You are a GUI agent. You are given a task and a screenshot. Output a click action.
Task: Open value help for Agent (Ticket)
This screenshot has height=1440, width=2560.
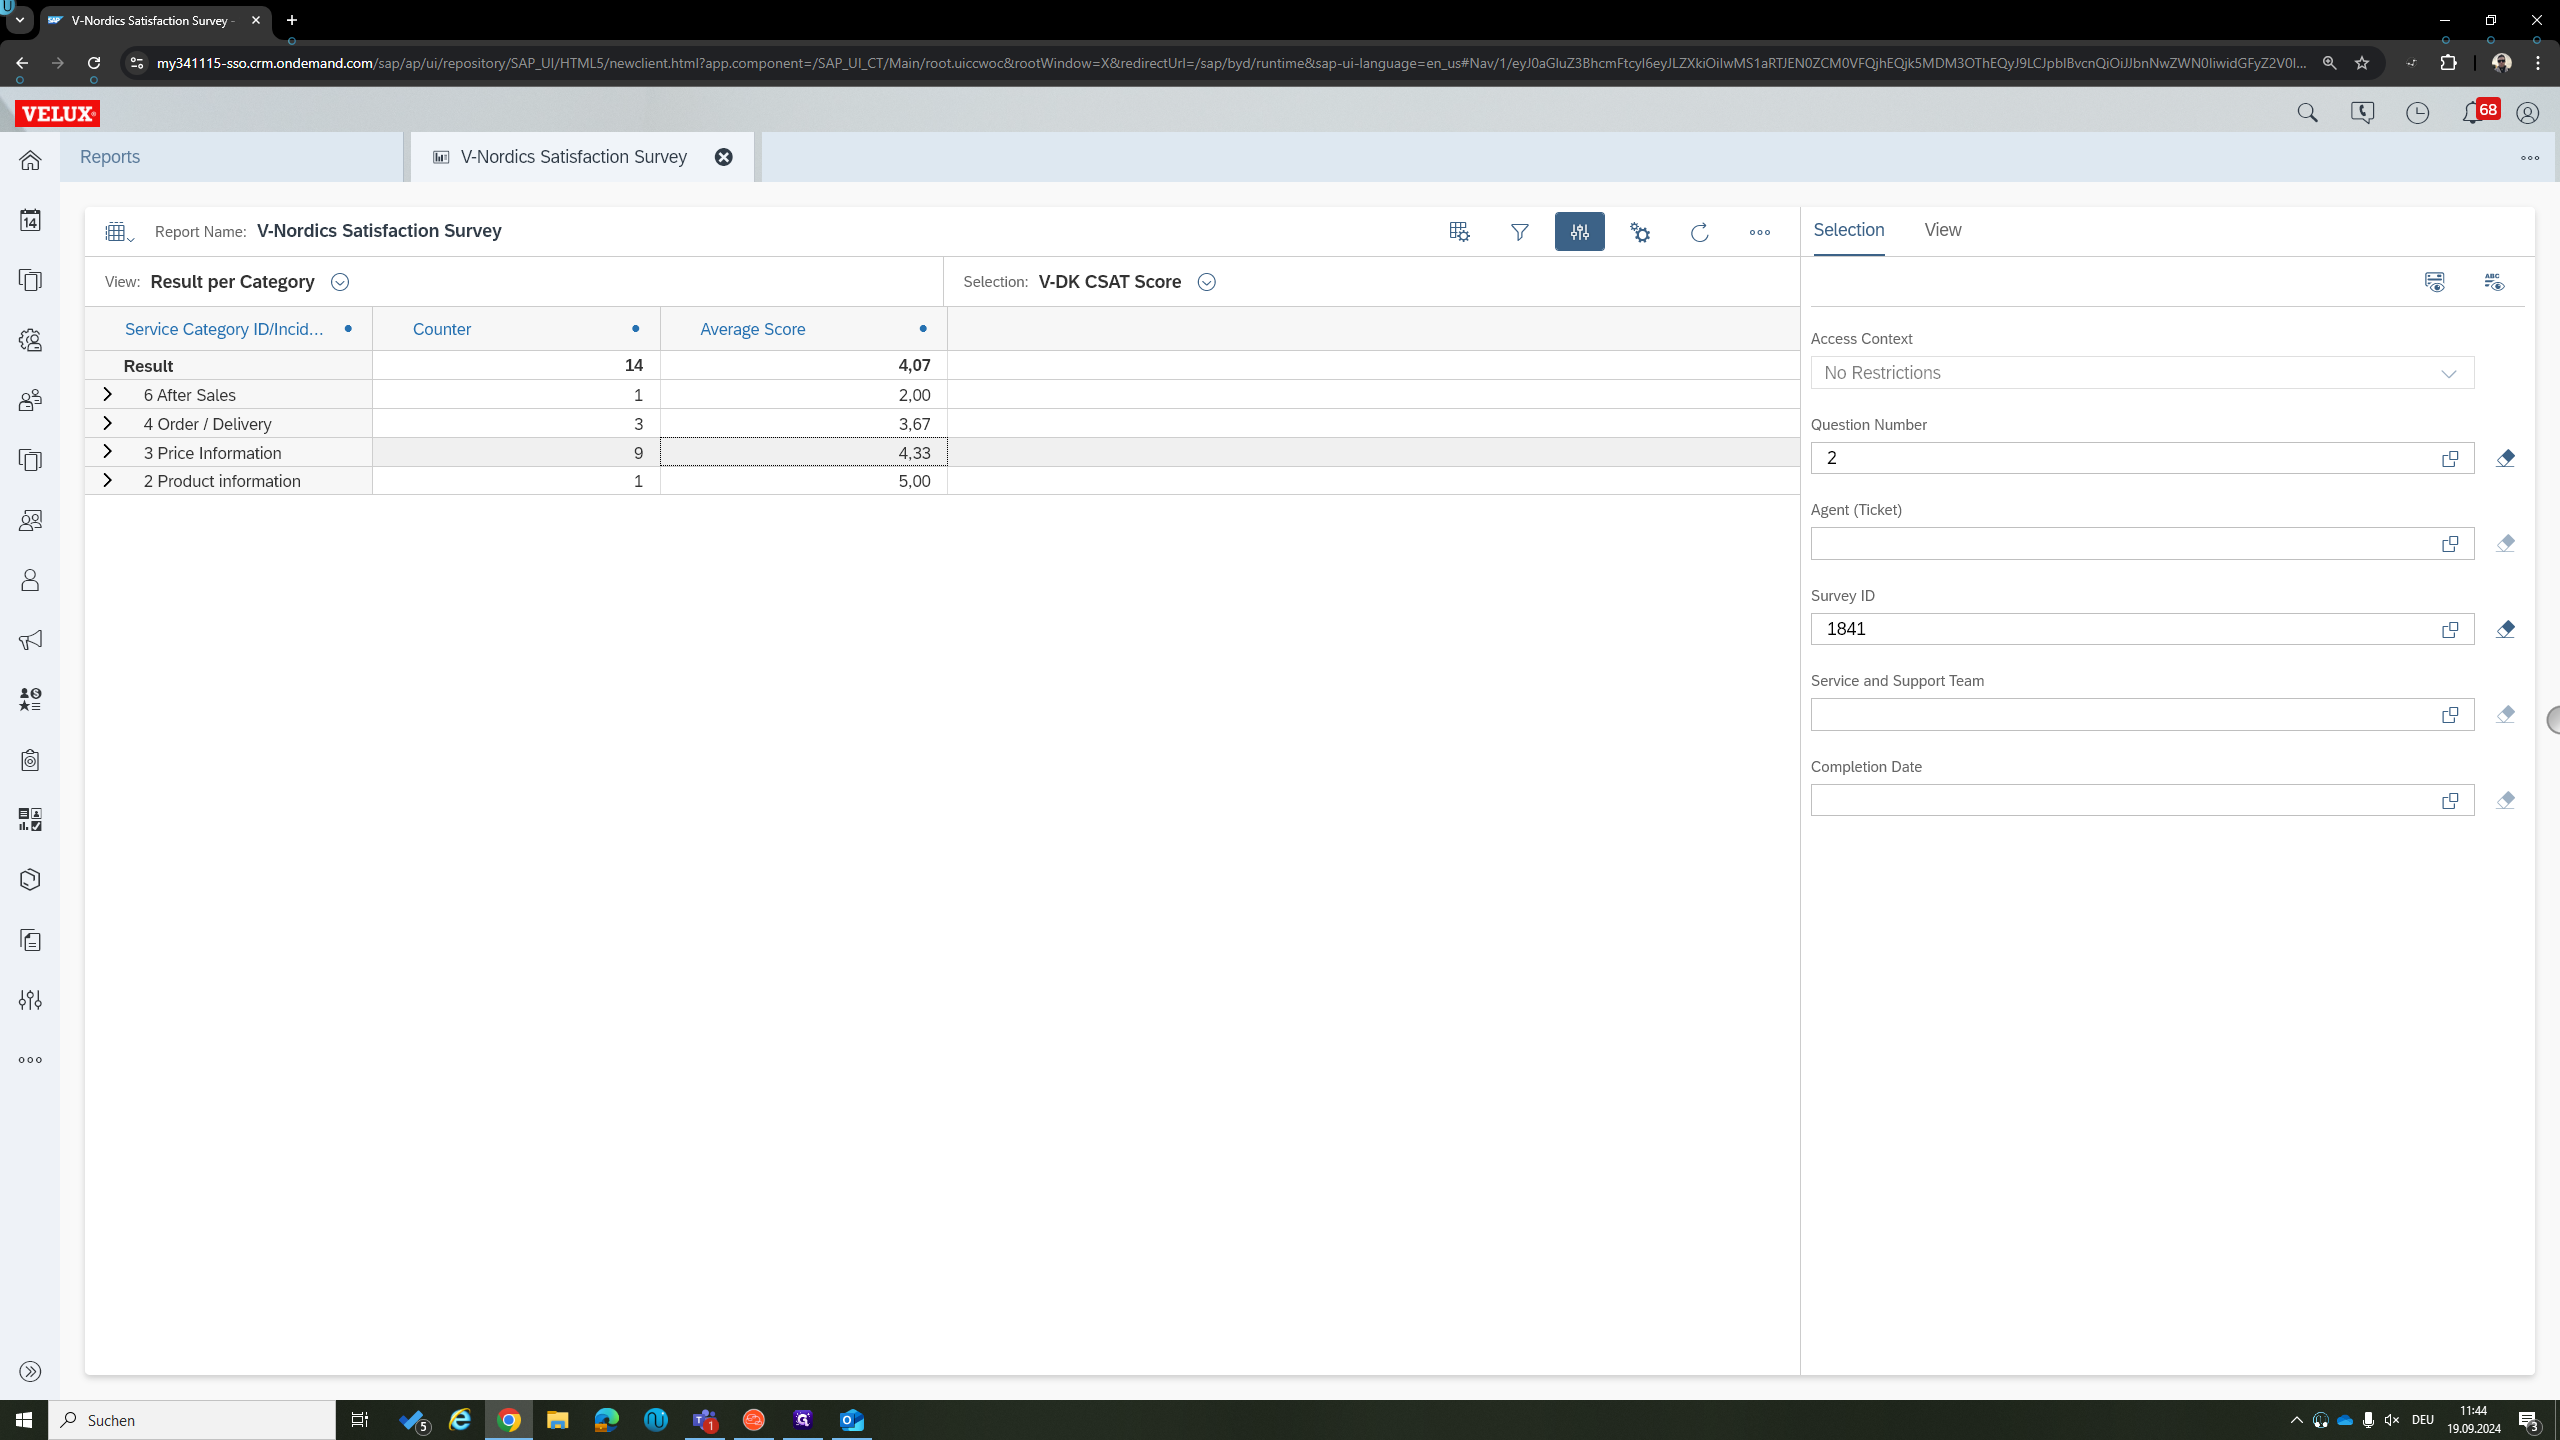point(2450,544)
